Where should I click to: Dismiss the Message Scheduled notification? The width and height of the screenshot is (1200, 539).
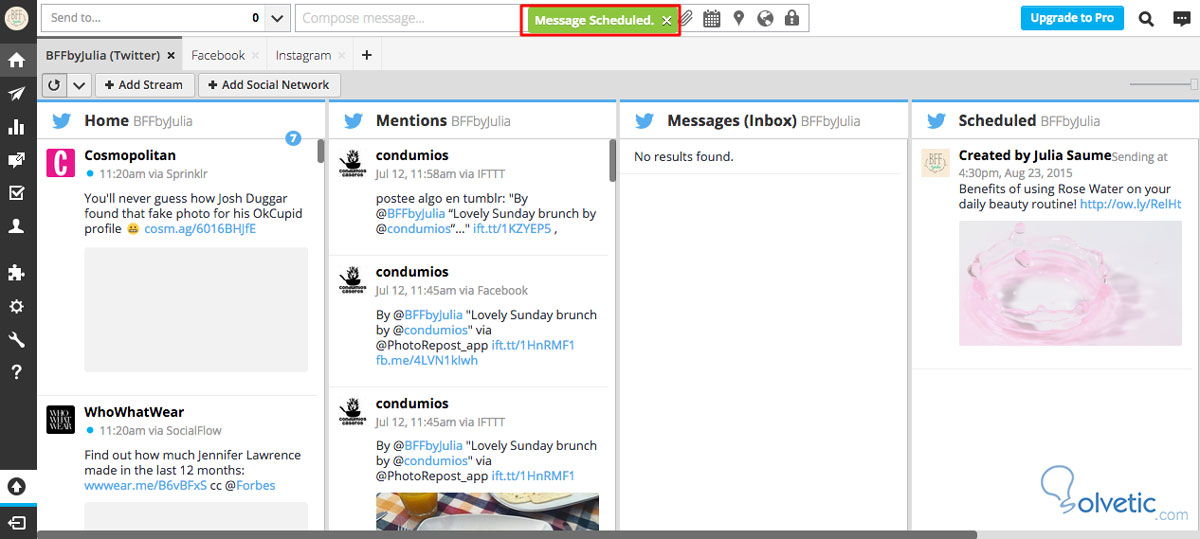click(x=667, y=20)
